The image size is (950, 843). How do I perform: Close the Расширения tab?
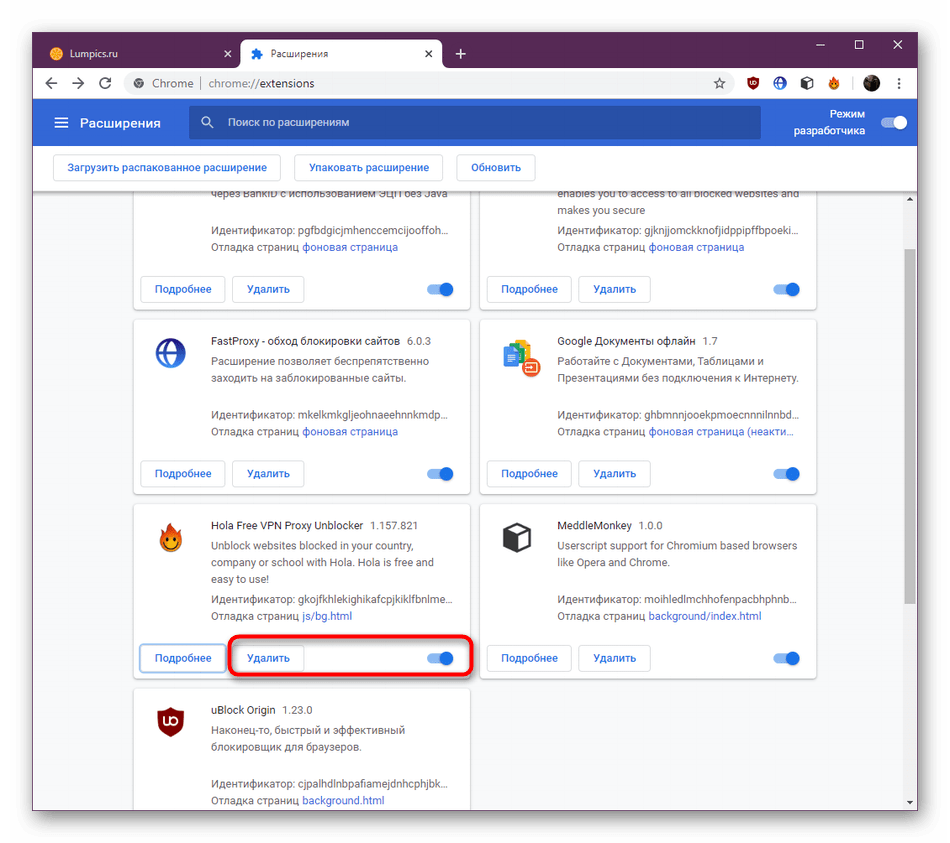428,54
